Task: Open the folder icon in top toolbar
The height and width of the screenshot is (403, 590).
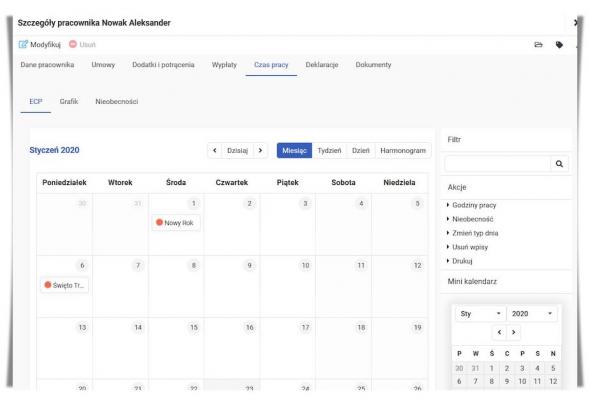Action: (x=538, y=45)
